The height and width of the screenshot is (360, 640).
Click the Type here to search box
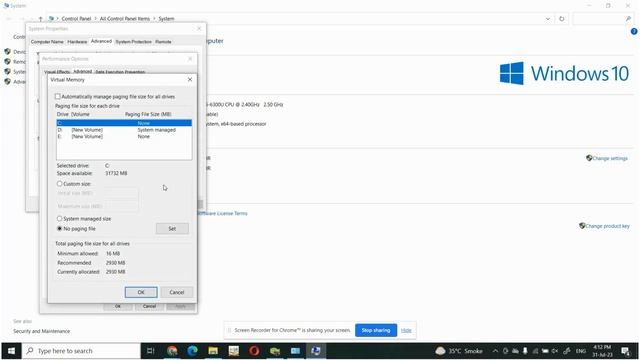coord(82,351)
